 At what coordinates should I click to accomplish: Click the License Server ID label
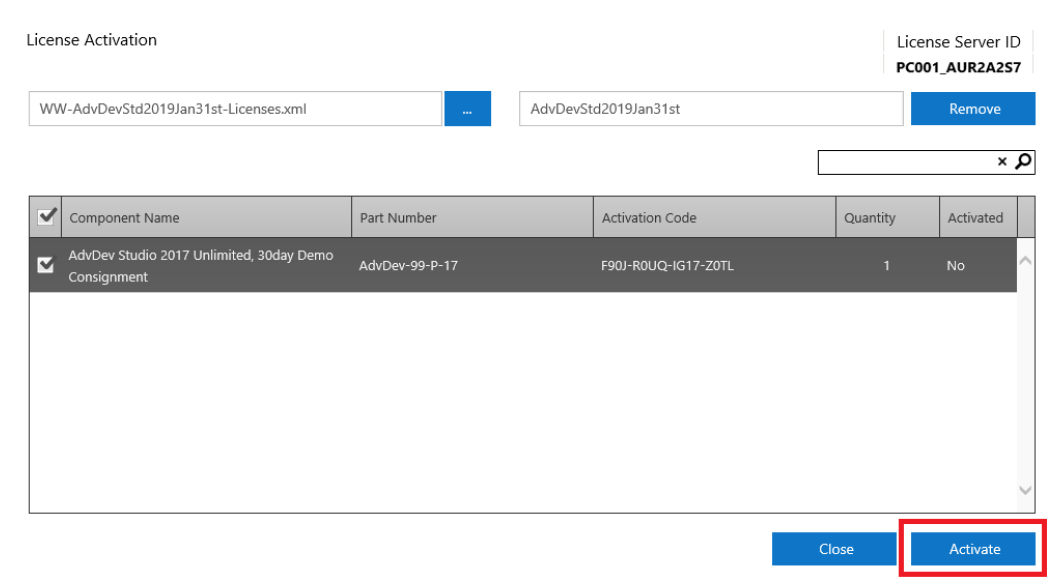[x=959, y=42]
